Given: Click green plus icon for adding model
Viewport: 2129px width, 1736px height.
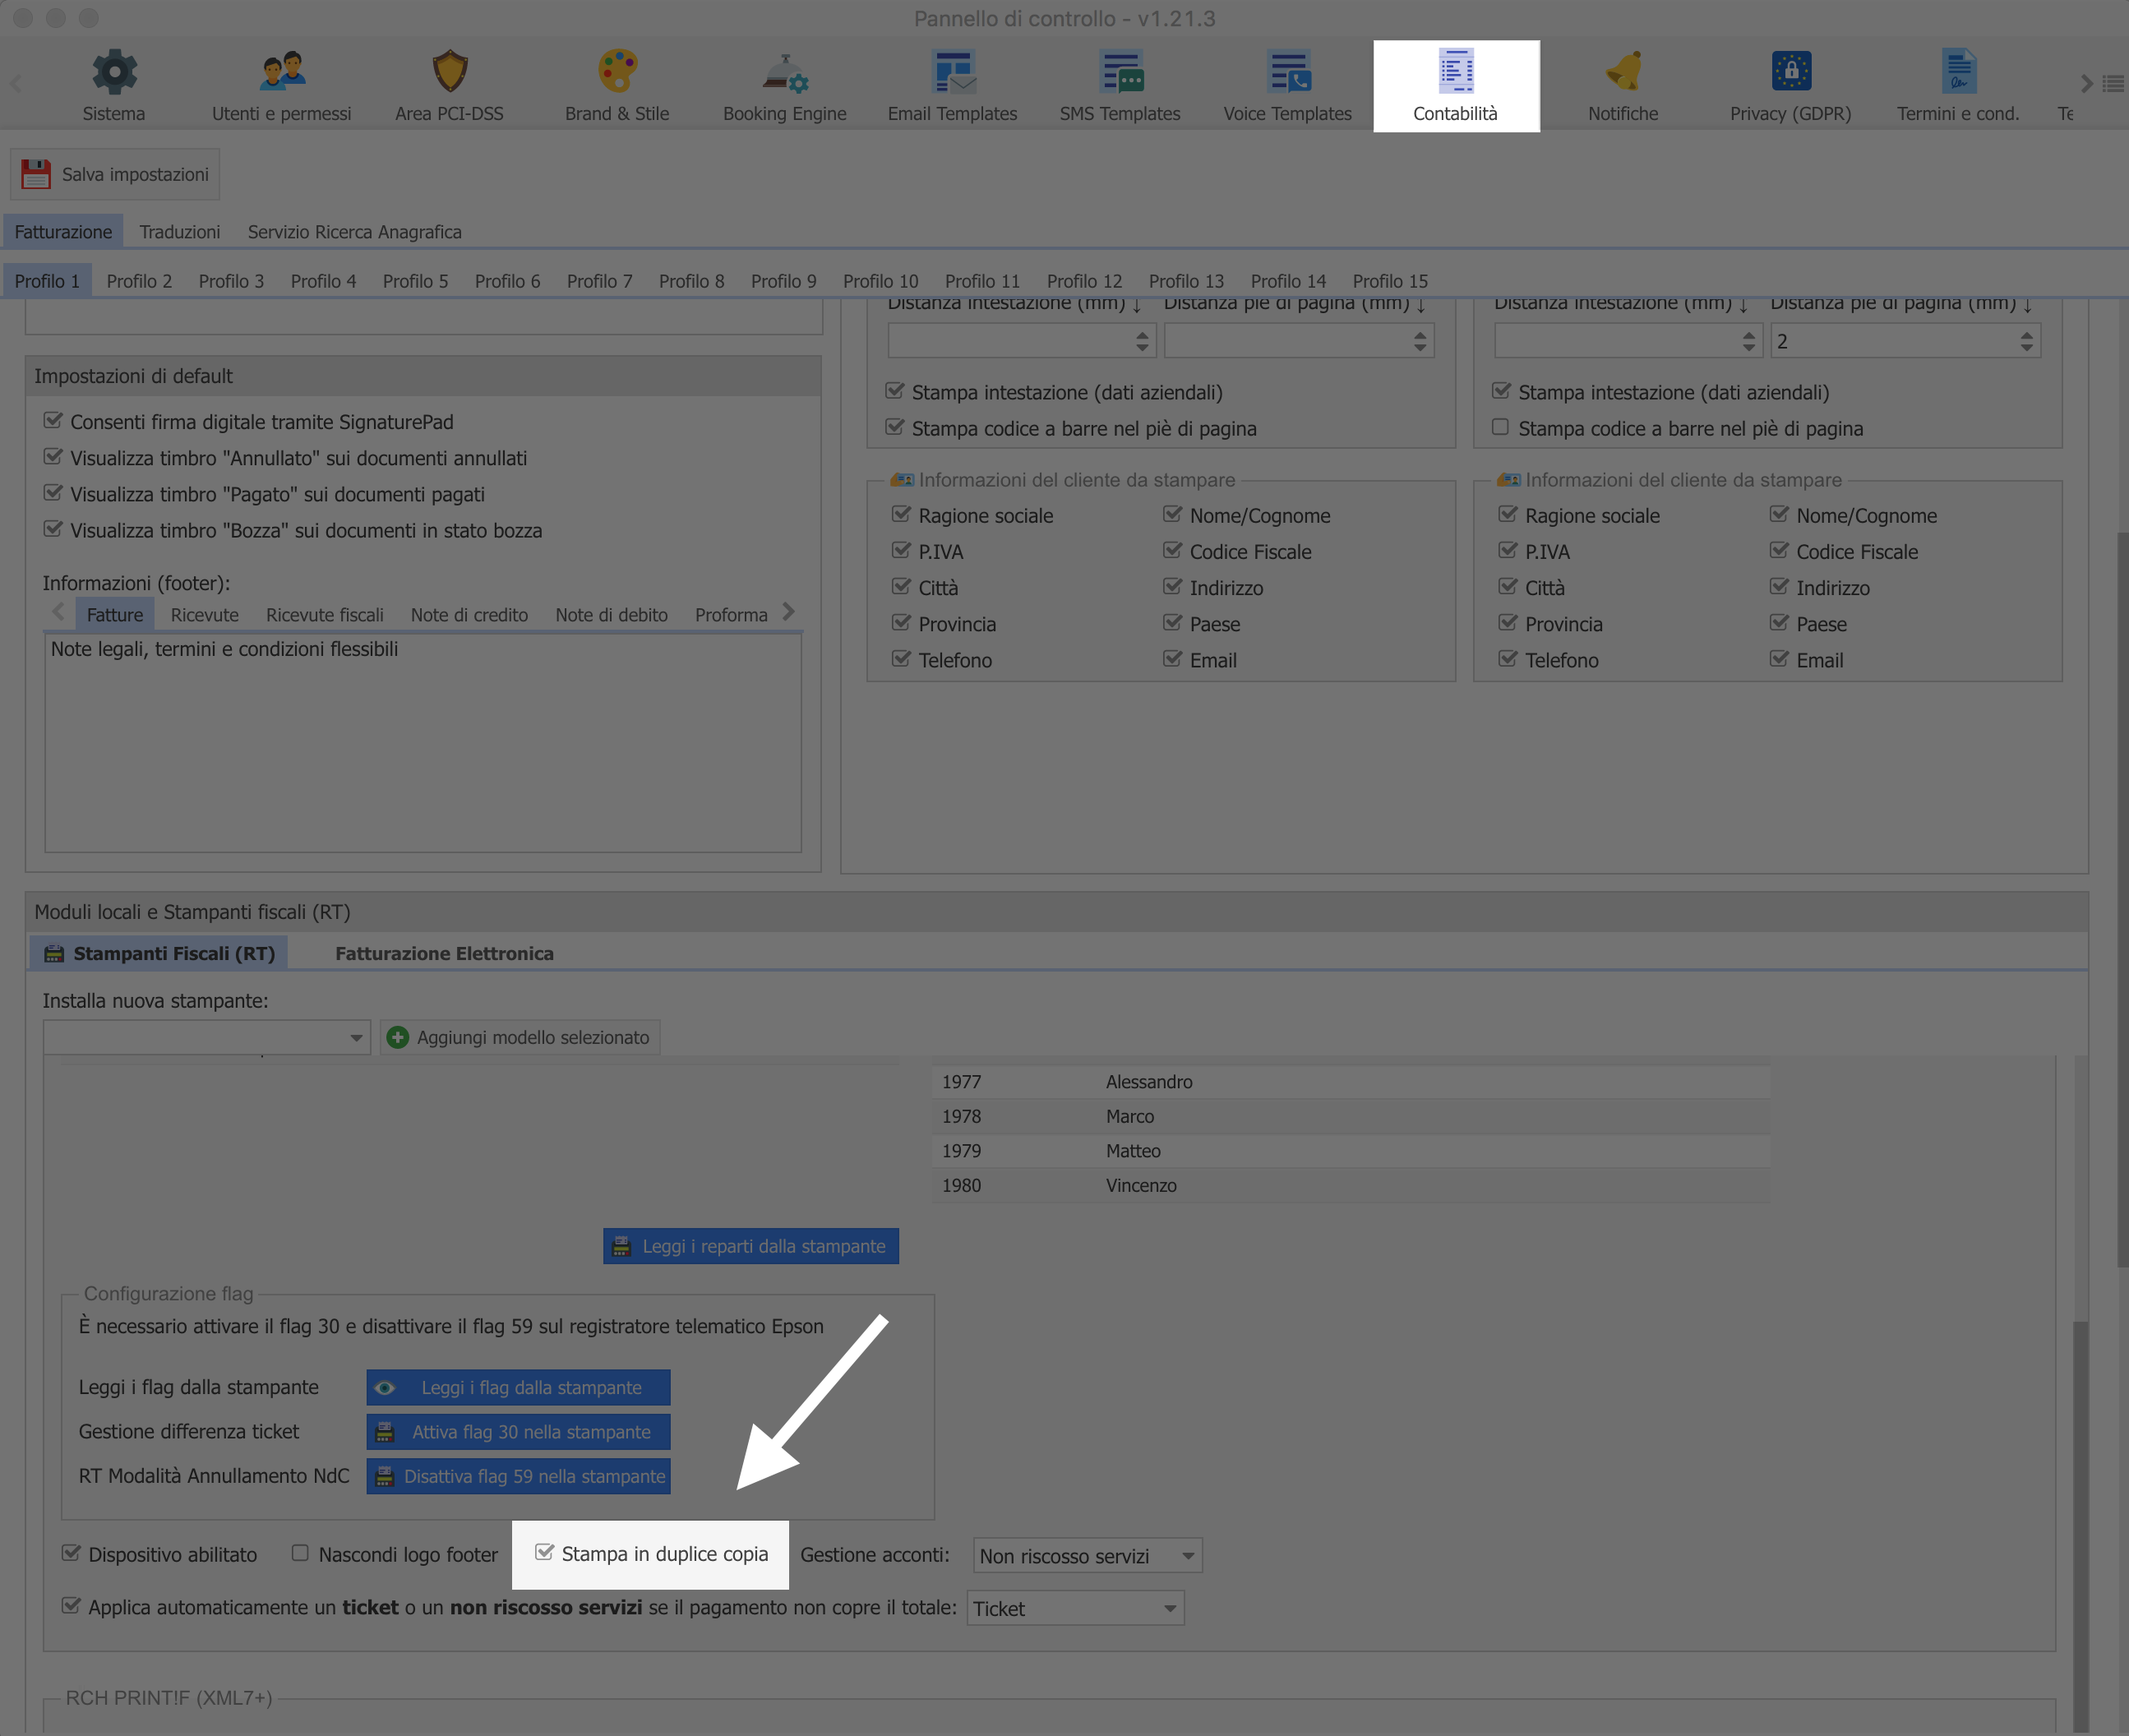Looking at the screenshot, I should [x=398, y=1037].
